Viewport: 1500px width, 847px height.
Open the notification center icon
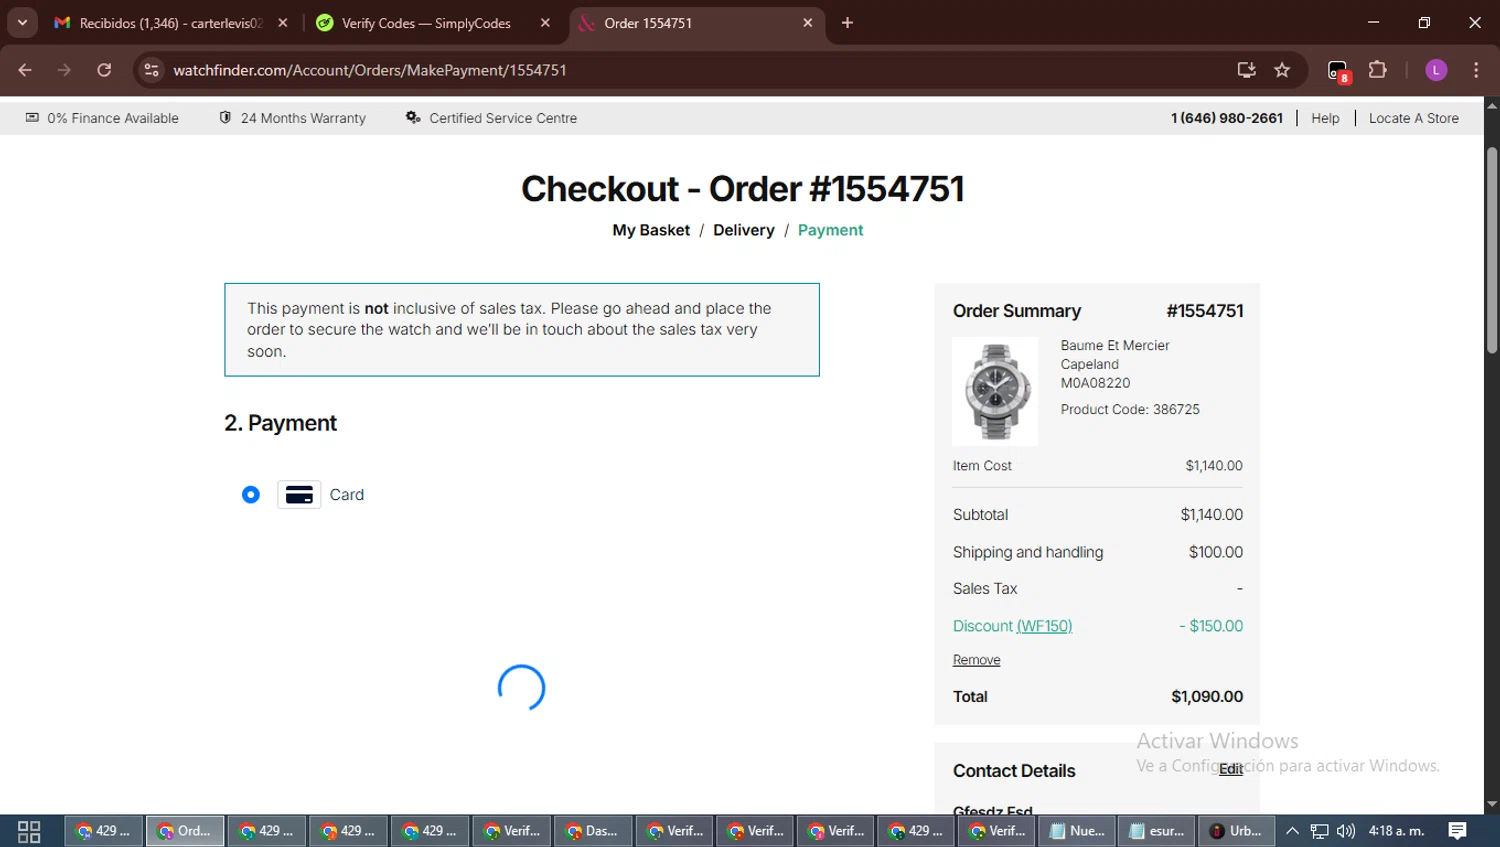click(1458, 831)
